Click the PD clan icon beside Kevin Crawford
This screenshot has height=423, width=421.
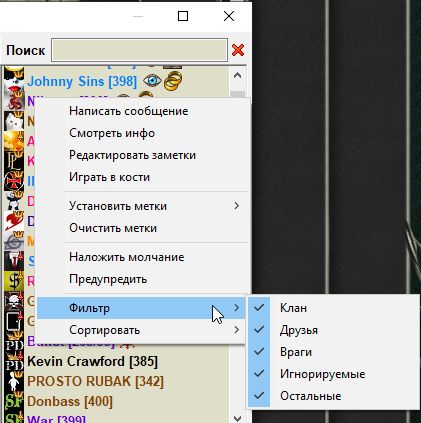14,361
